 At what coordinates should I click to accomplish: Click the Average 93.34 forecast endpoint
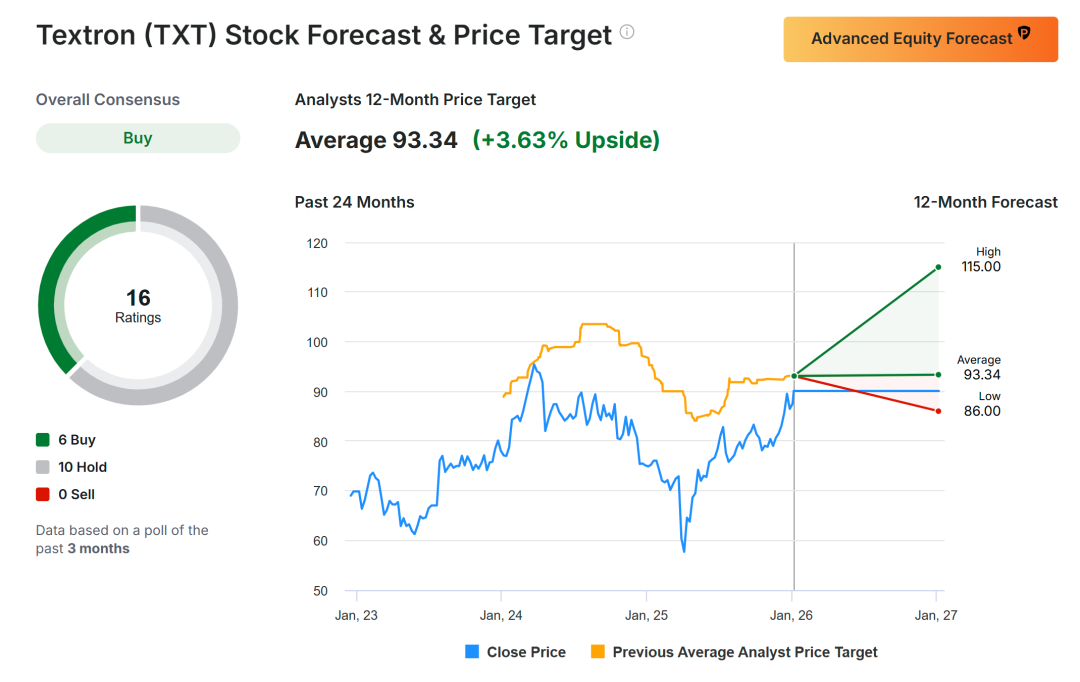click(x=938, y=375)
